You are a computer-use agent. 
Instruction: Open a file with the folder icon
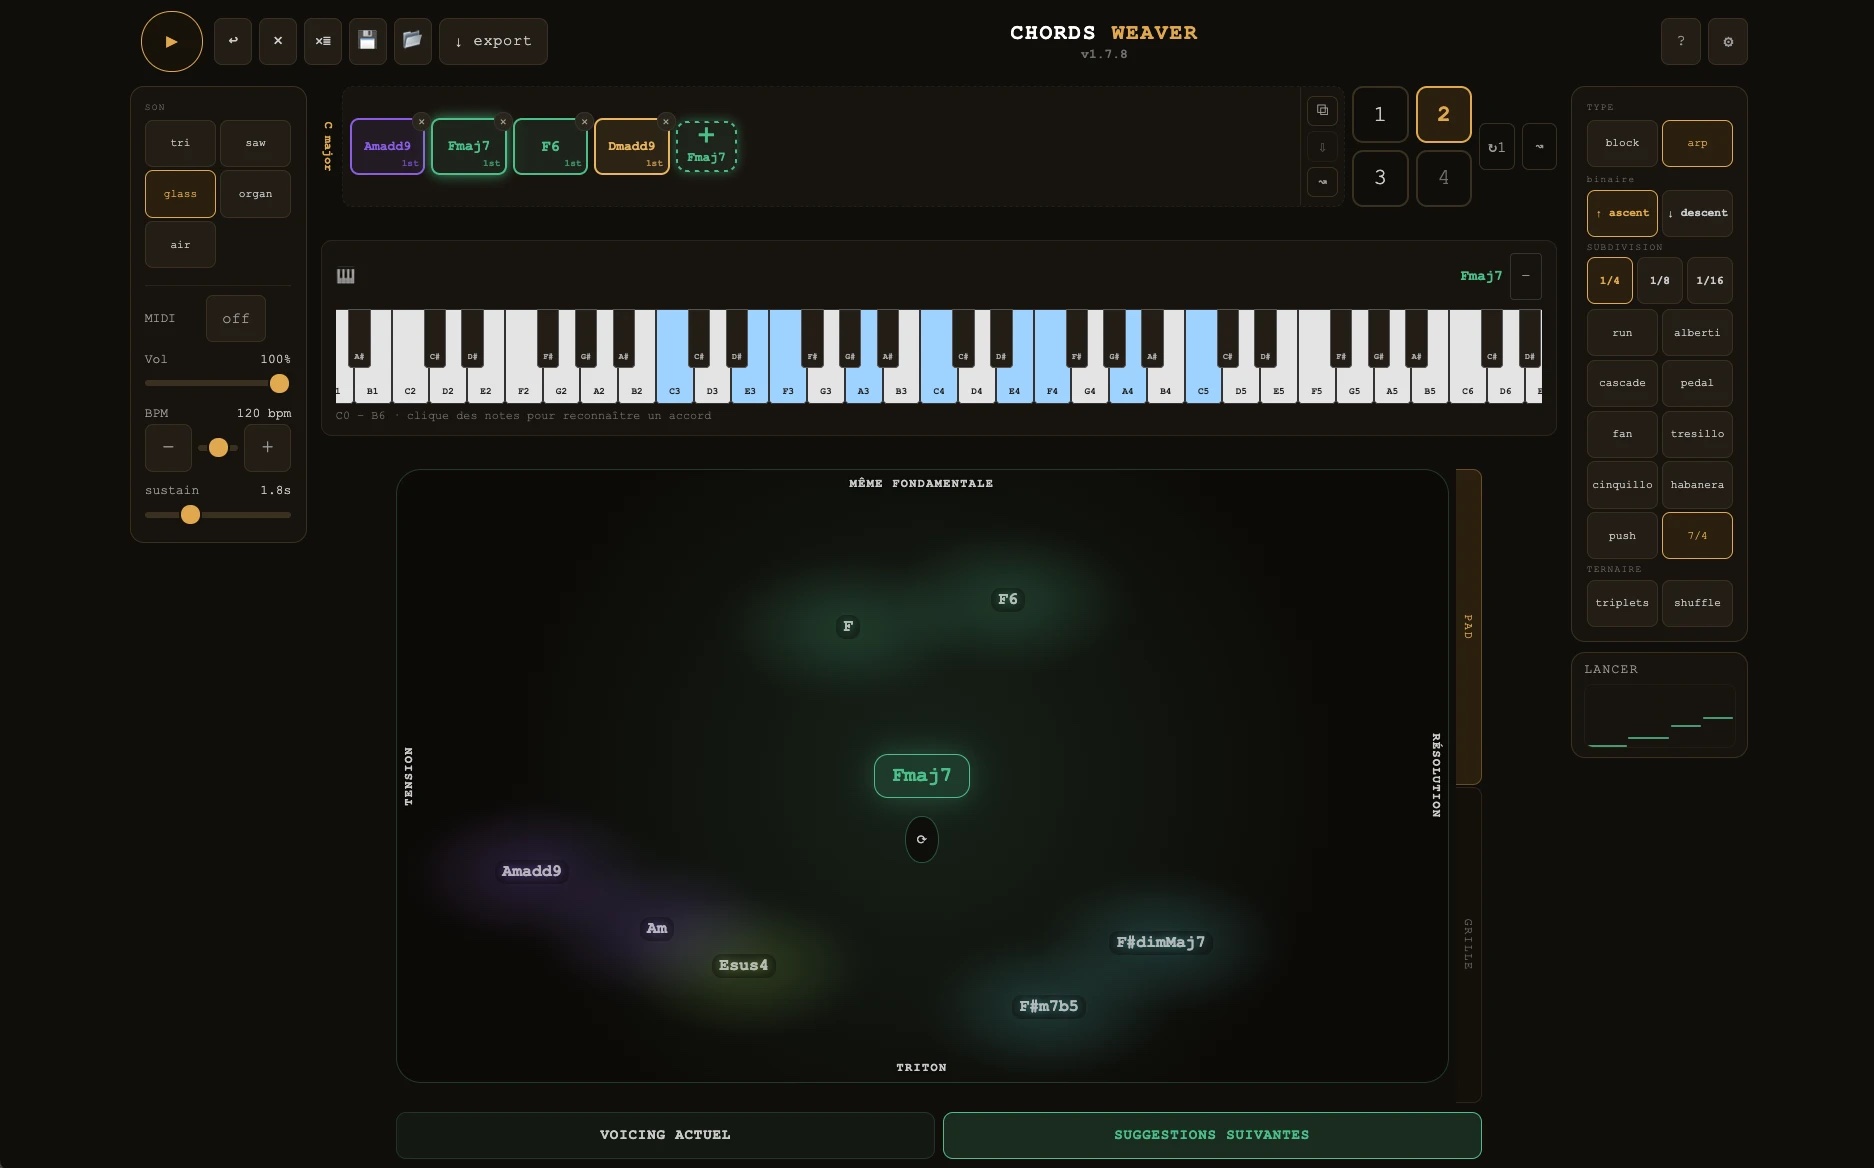(x=413, y=41)
